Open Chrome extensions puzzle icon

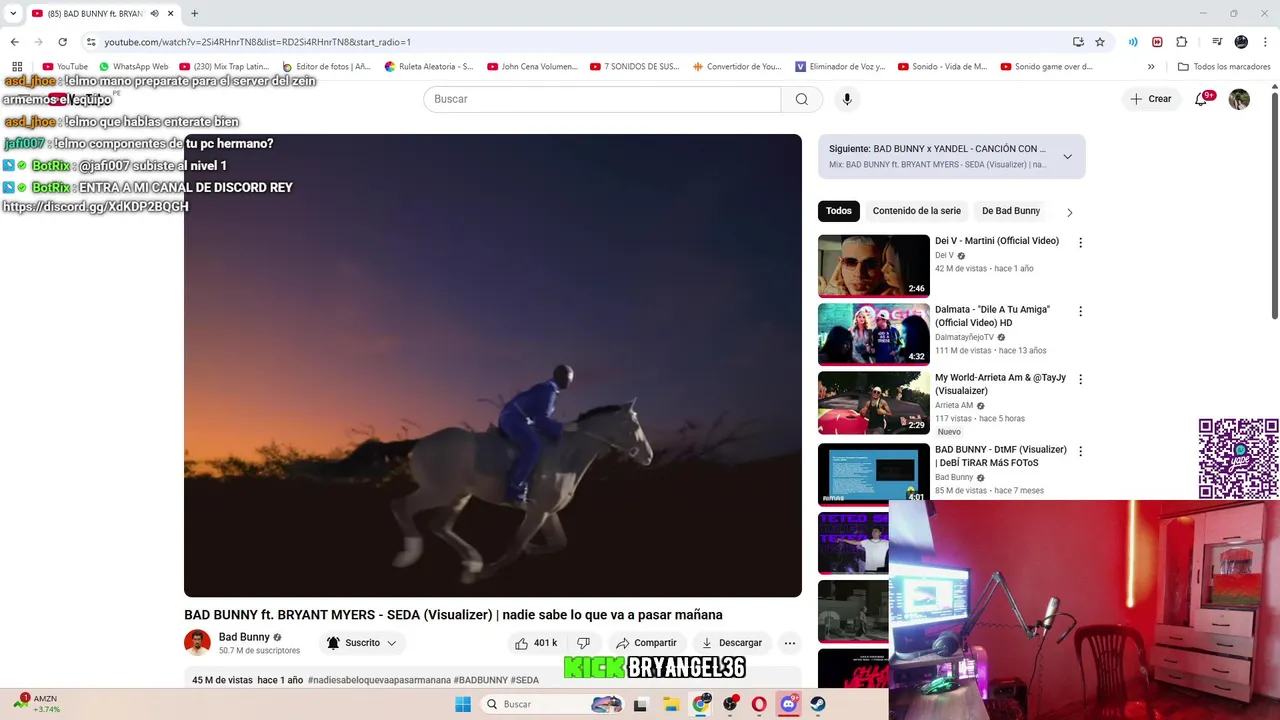(x=1182, y=42)
